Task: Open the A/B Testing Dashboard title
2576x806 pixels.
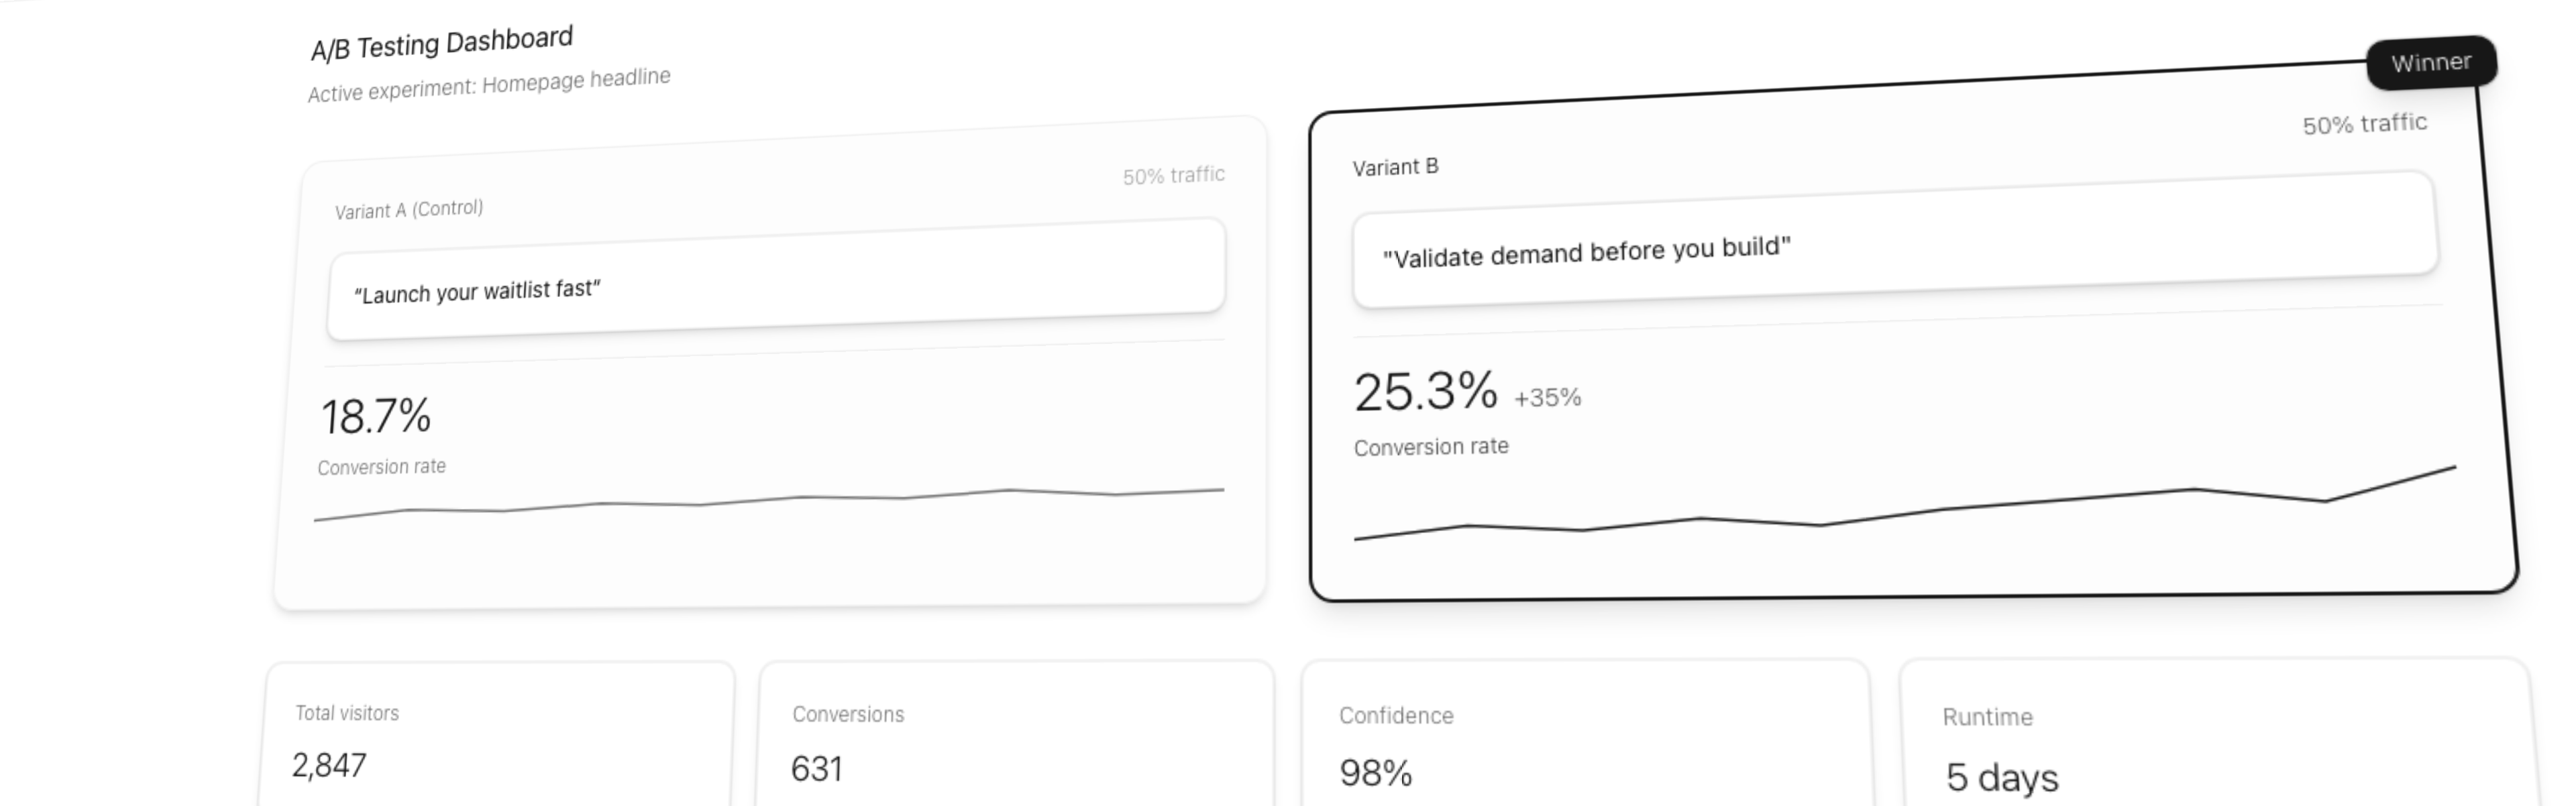Action: click(x=441, y=38)
